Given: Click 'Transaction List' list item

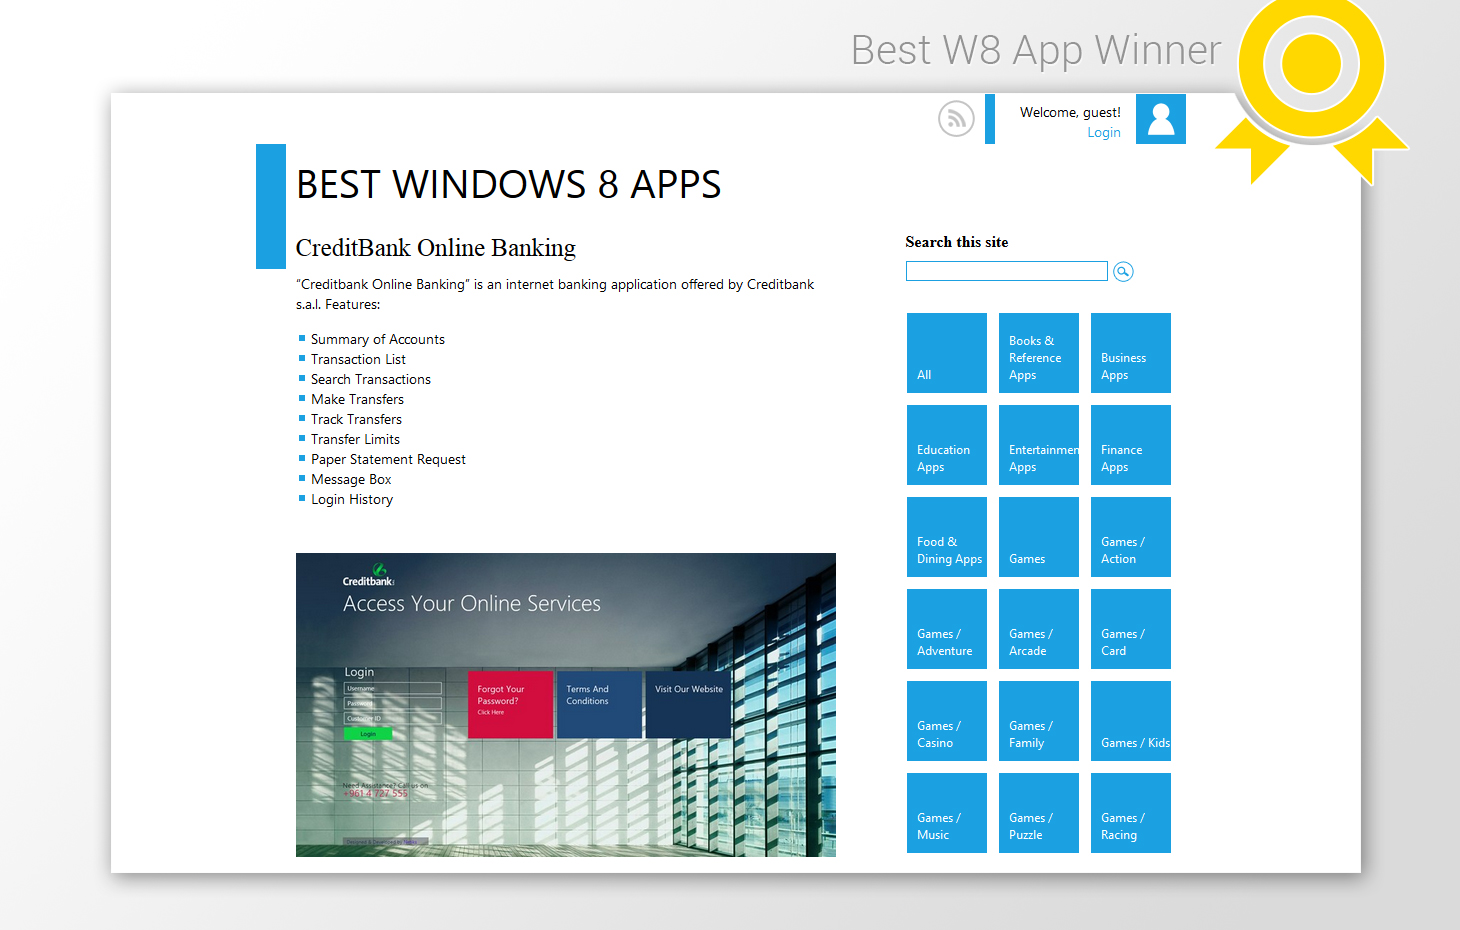Looking at the screenshot, I should point(358,360).
